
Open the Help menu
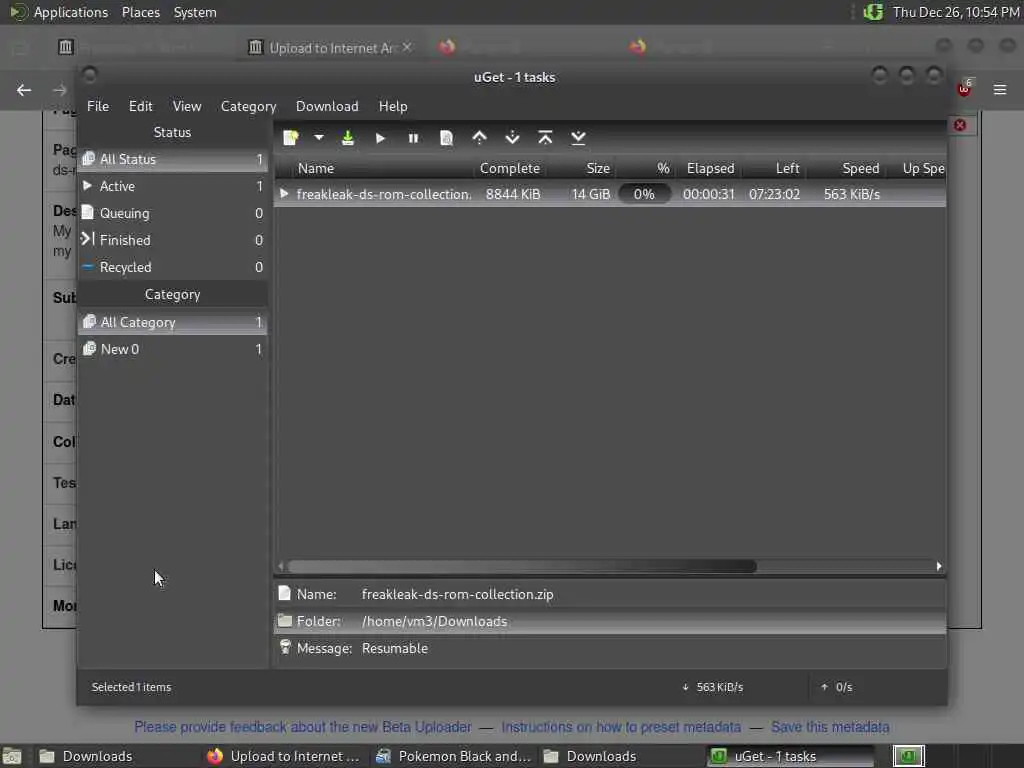tap(393, 106)
